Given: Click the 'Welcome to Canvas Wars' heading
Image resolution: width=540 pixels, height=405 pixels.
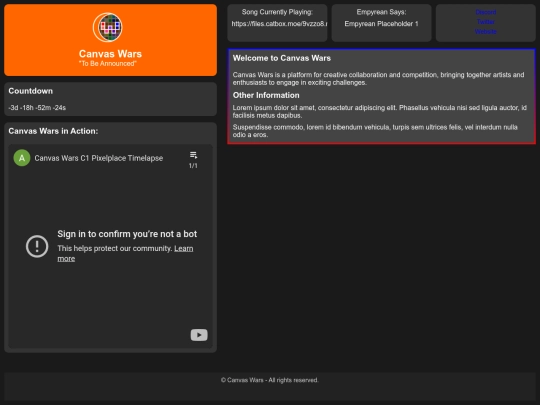Looking at the screenshot, I should click(282, 58).
